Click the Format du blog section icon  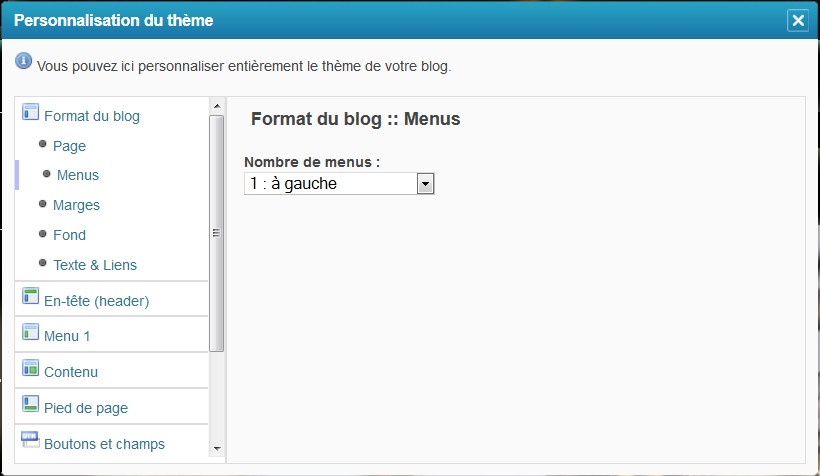[x=30, y=112]
